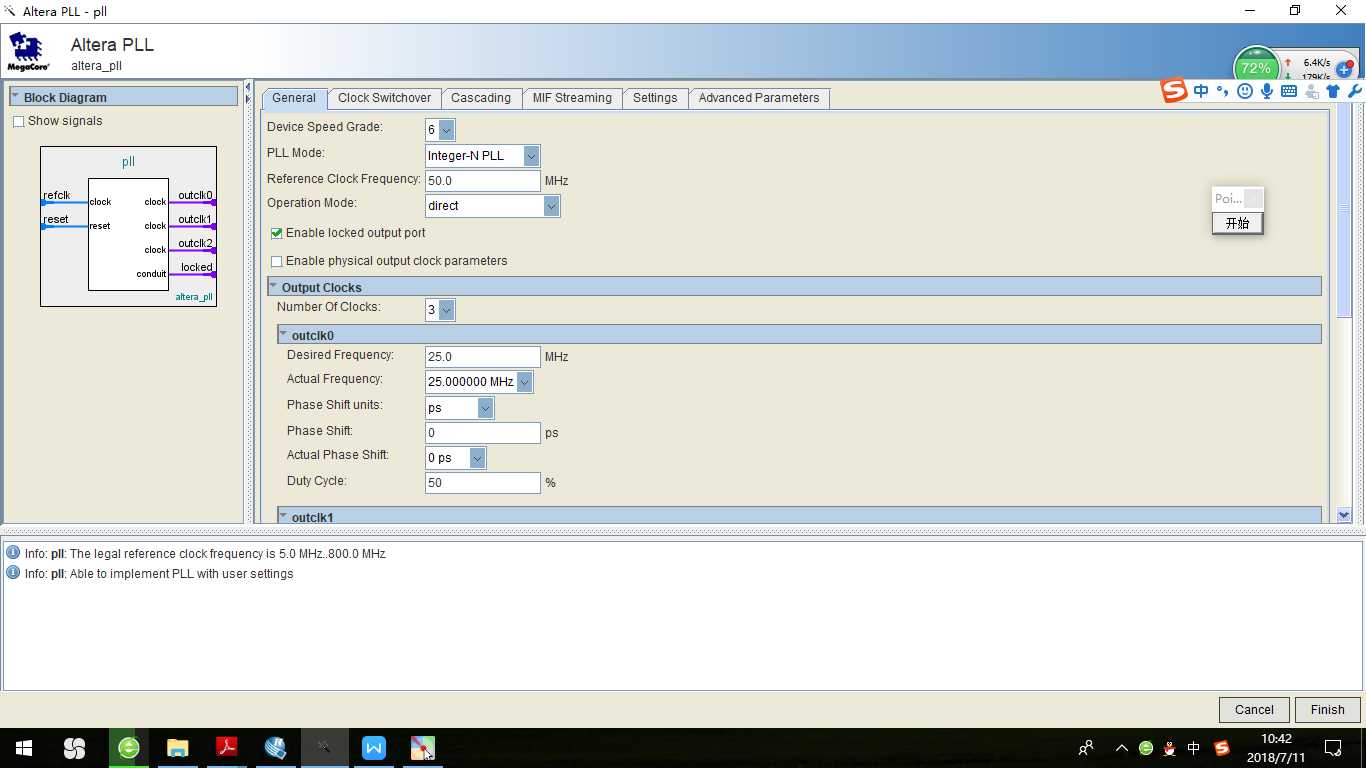Open the People icon in system tray
The height and width of the screenshot is (768, 1366).
coord(1086,748)
